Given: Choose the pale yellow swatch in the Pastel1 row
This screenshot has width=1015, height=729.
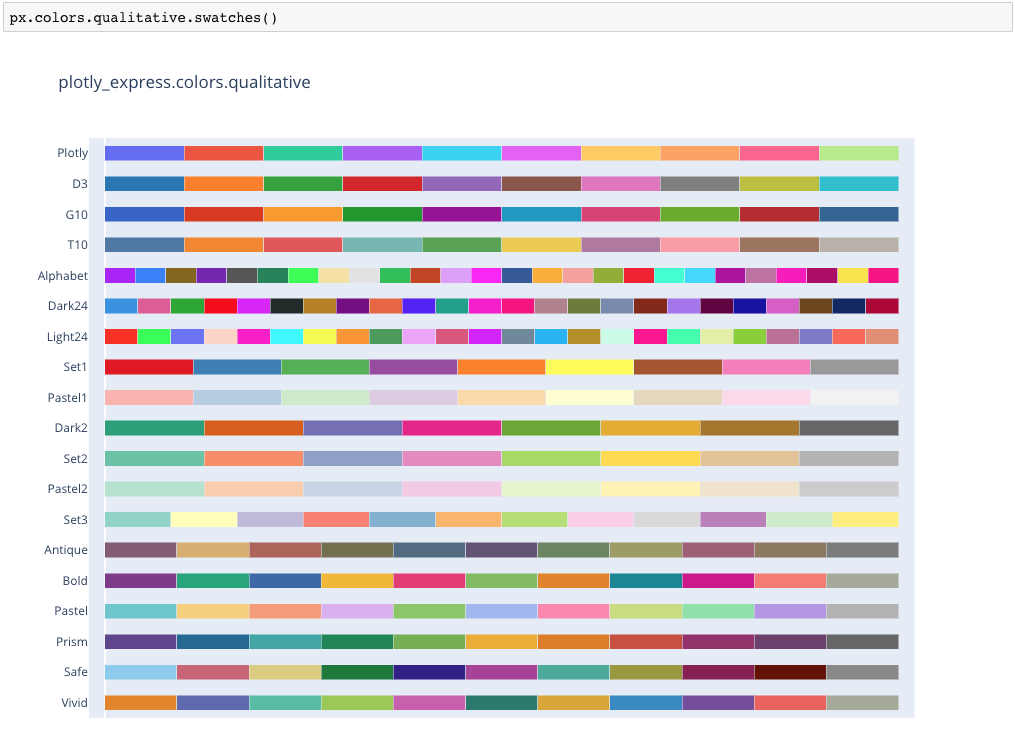Looking at the screenshot, I should [589, 398].
